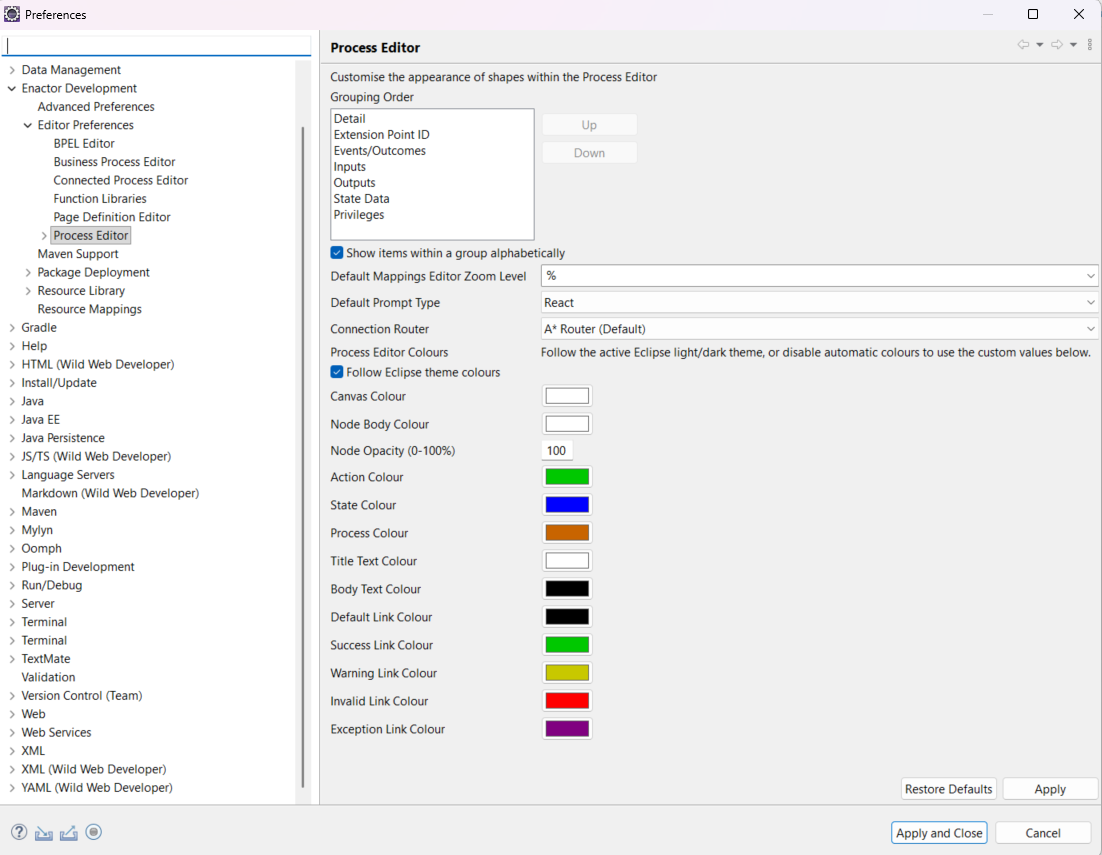
Task: Select Maven Support tree item
Action: click(x=77, y=254)
